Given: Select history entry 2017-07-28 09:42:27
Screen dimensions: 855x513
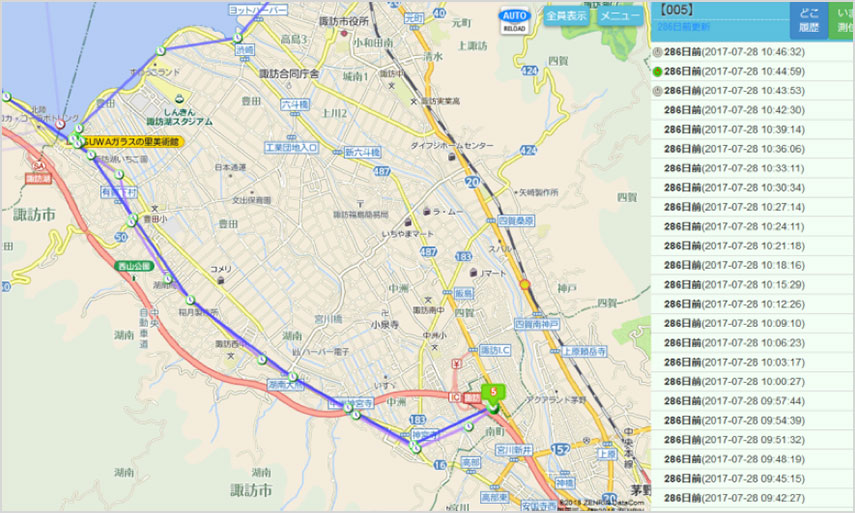Looking at the screenshot, I should pos(752,498).
